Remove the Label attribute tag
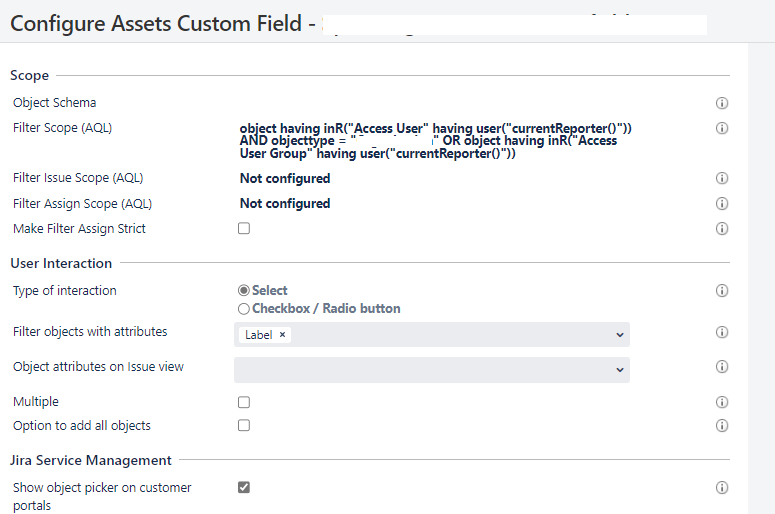The width and height of the screenshot is (775, 514). (282, 335)
